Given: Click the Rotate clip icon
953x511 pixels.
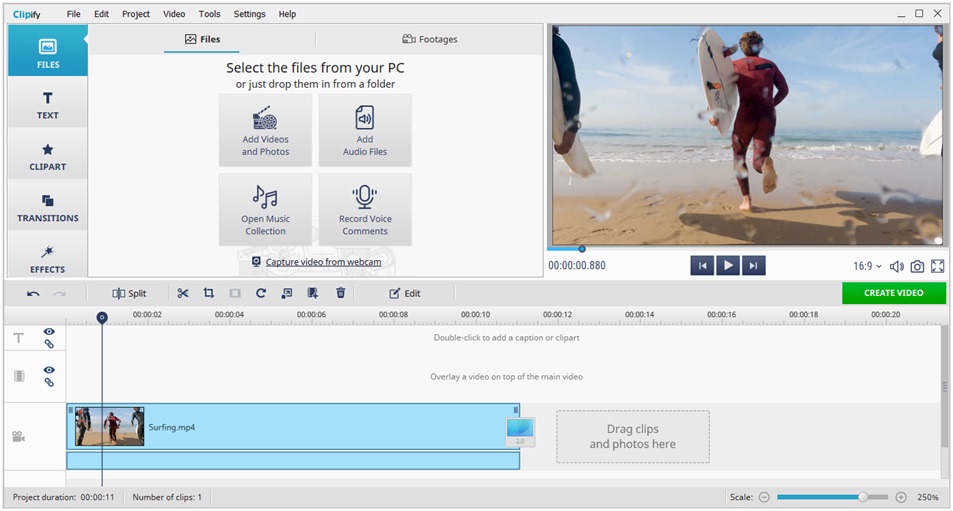Looking at the screenshot, I should pos(261,293).
